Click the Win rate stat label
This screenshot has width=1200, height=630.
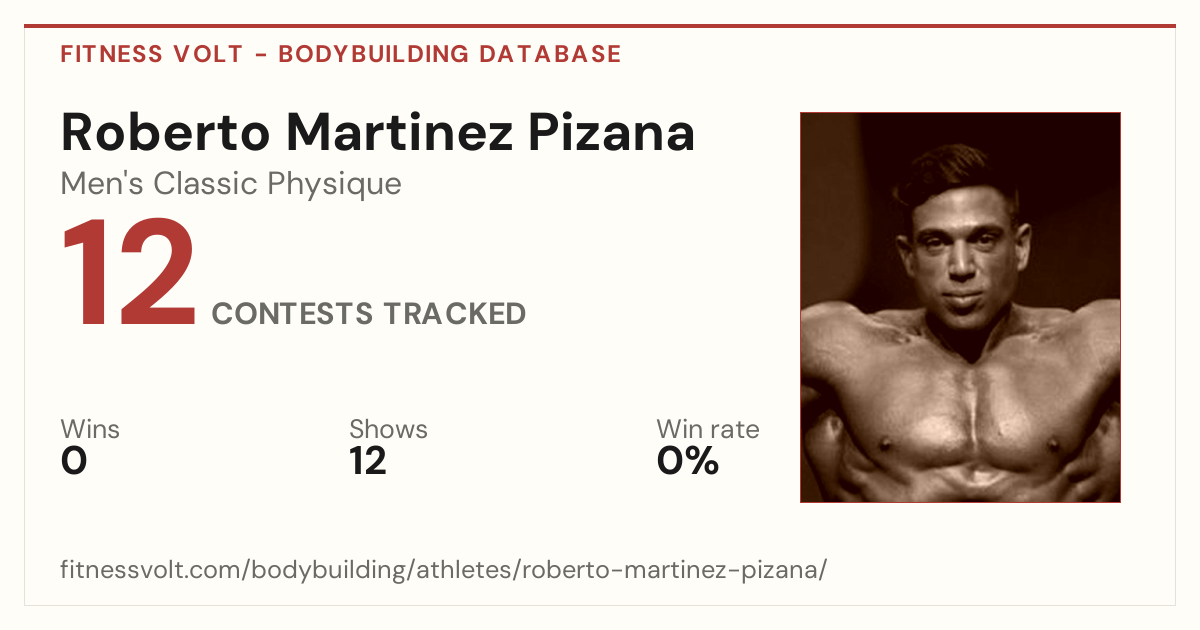click(x=708, y=430)
